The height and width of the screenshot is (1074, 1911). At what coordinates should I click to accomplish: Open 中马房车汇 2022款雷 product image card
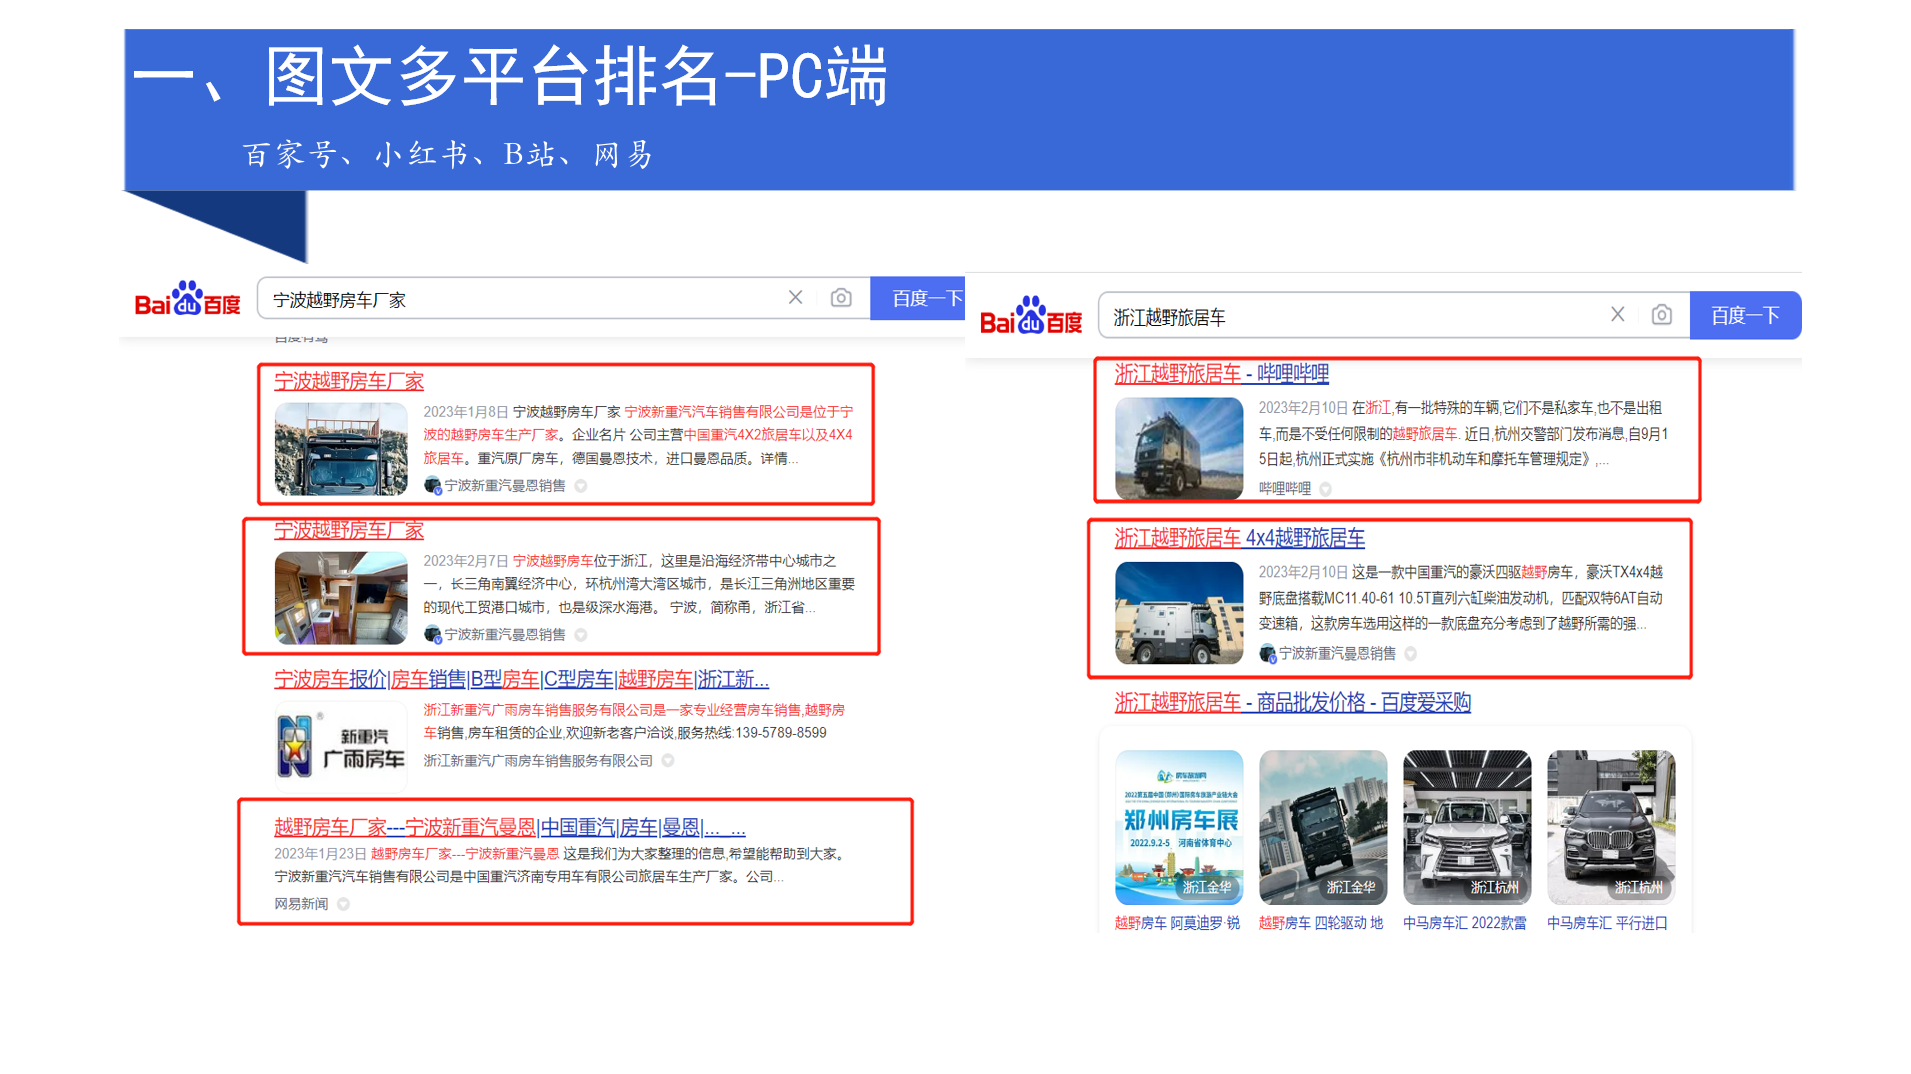(1467, 827)
